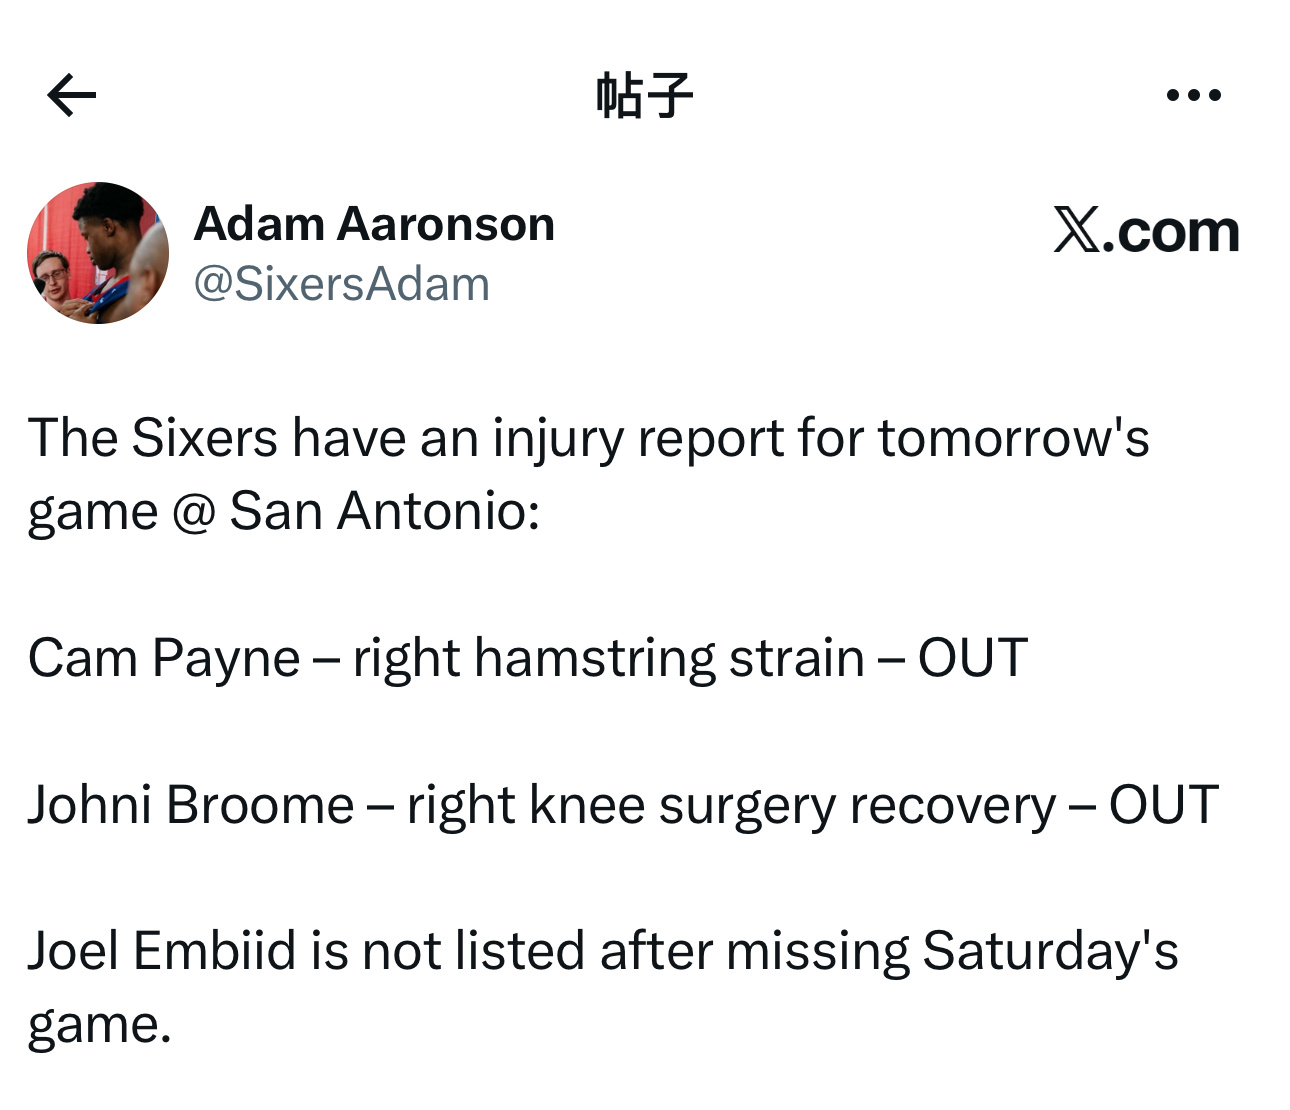The image size is (1290, 1110).
Task: Click "Saturday's" in the last sentence
Action: coord(1049,951)
